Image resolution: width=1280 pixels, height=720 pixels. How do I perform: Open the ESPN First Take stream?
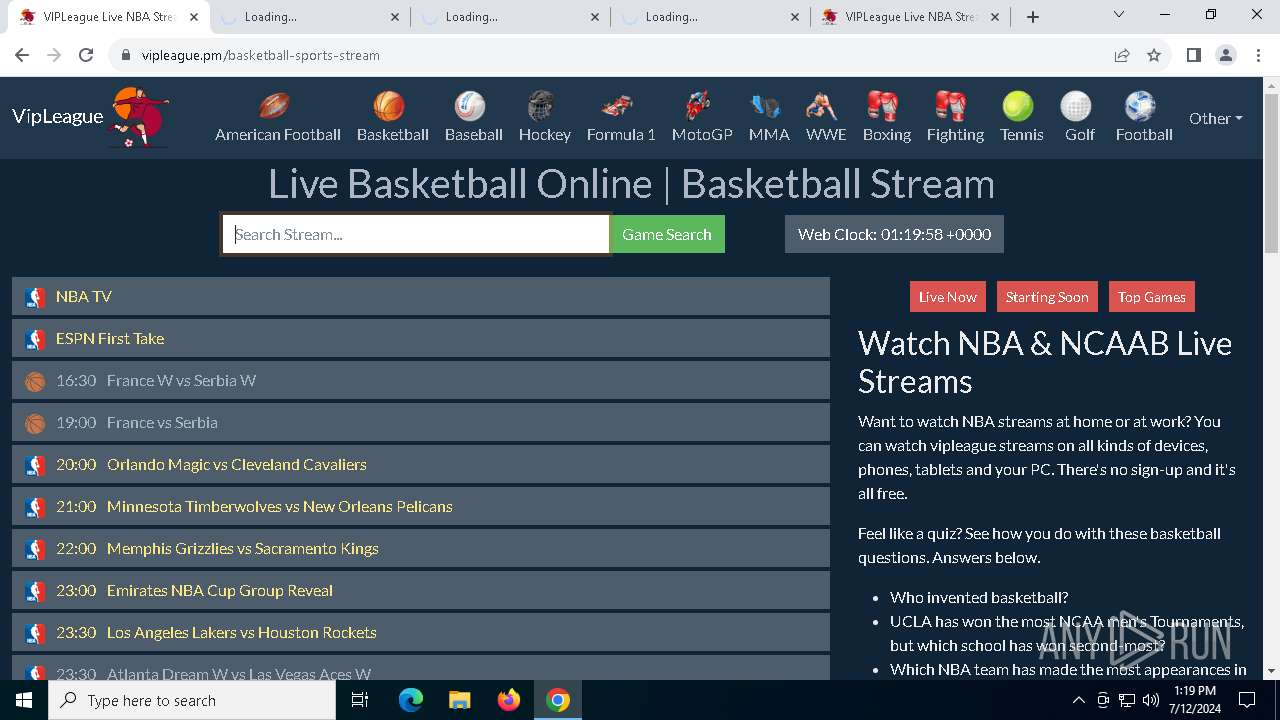coord(421,339)
